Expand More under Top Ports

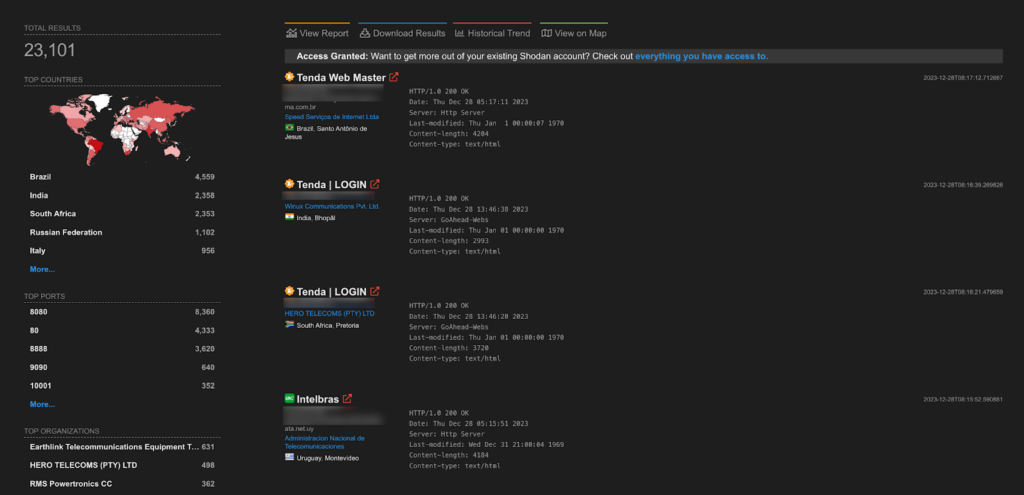click(x=42, y=404)
